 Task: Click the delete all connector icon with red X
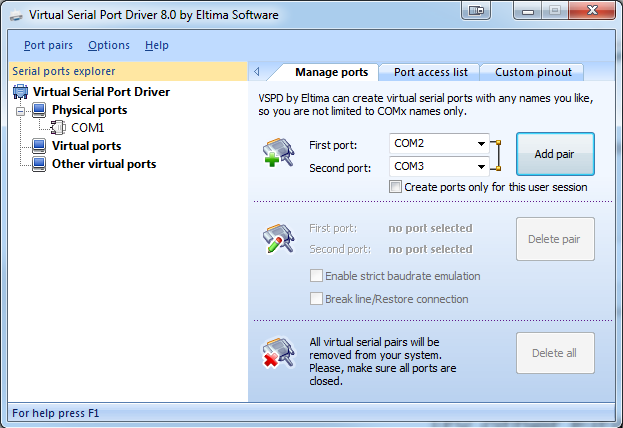(279, 353)
